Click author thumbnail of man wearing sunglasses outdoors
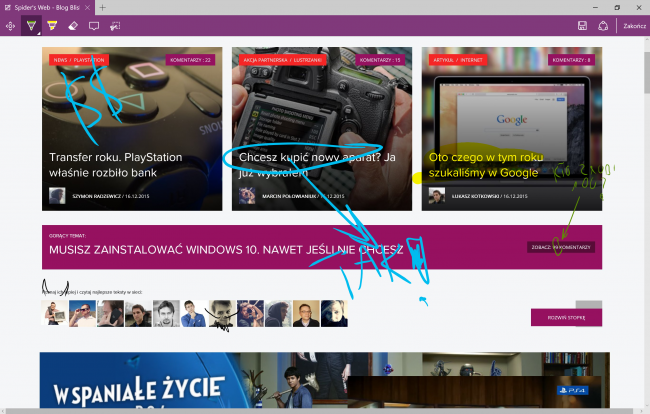This screenshot has width=650, height=414. tap(82, 314)
